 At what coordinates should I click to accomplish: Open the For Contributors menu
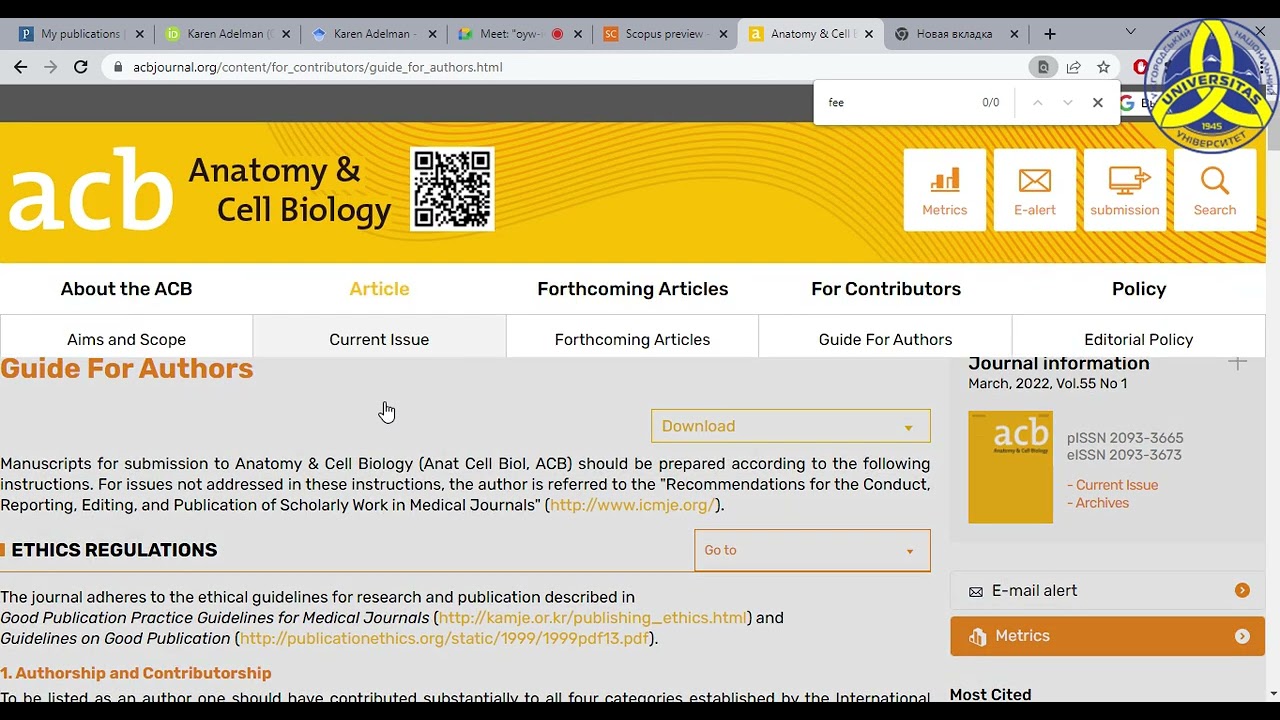point(886,289)
